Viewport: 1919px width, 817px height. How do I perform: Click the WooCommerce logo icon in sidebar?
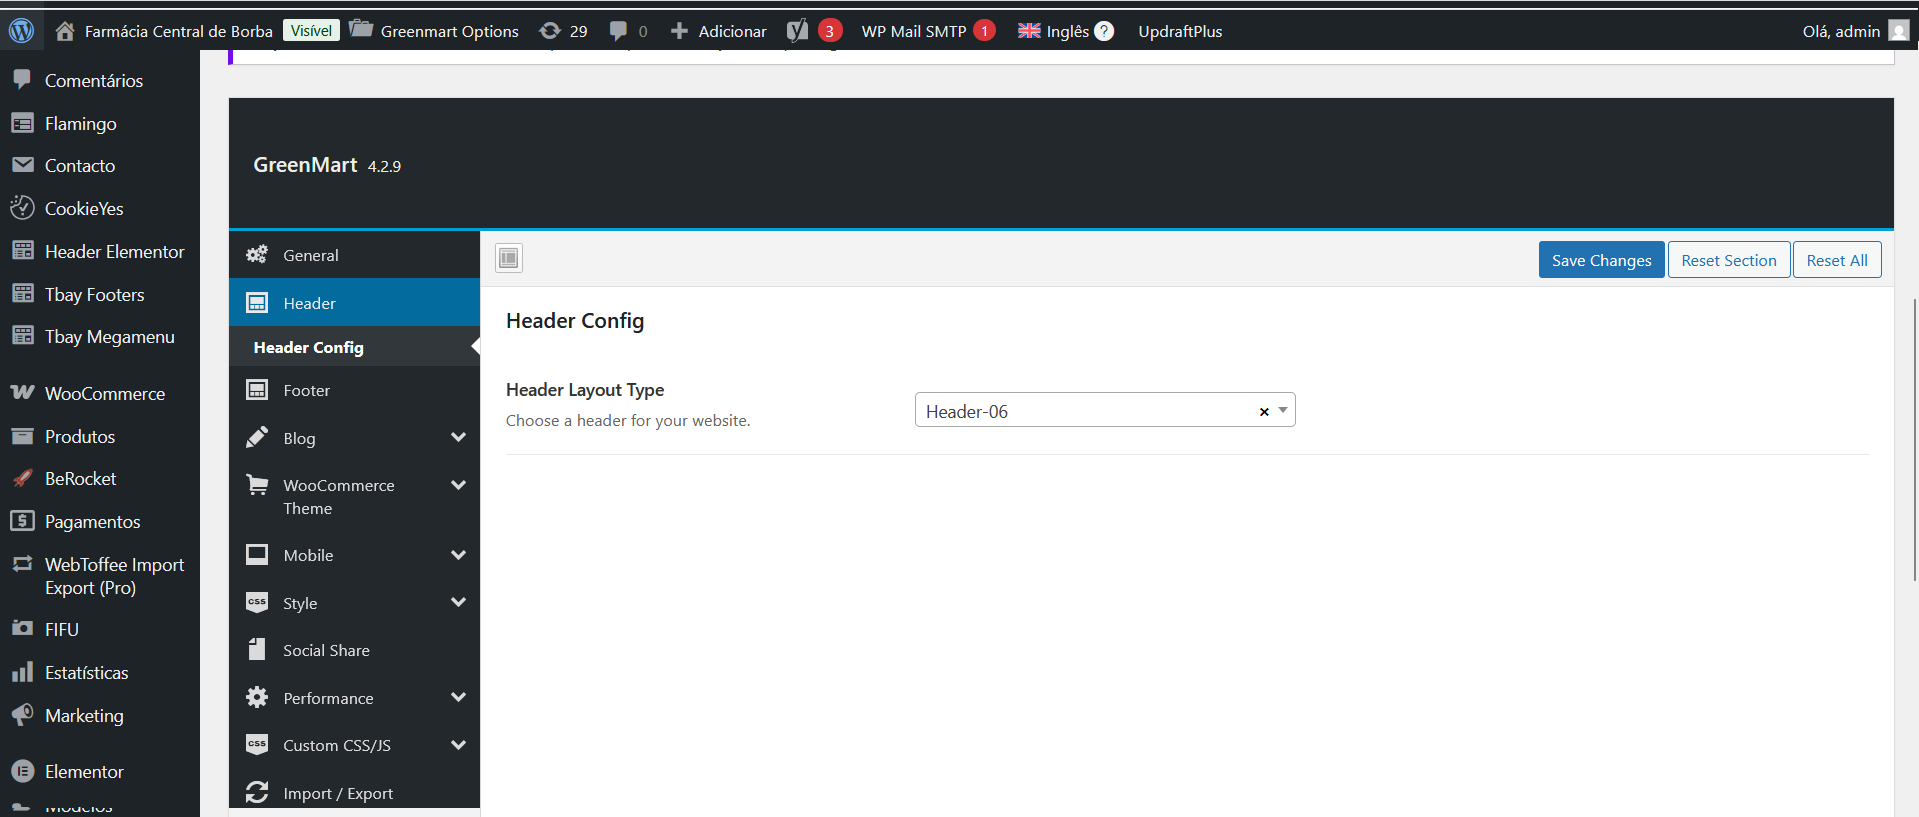(22, 392)
